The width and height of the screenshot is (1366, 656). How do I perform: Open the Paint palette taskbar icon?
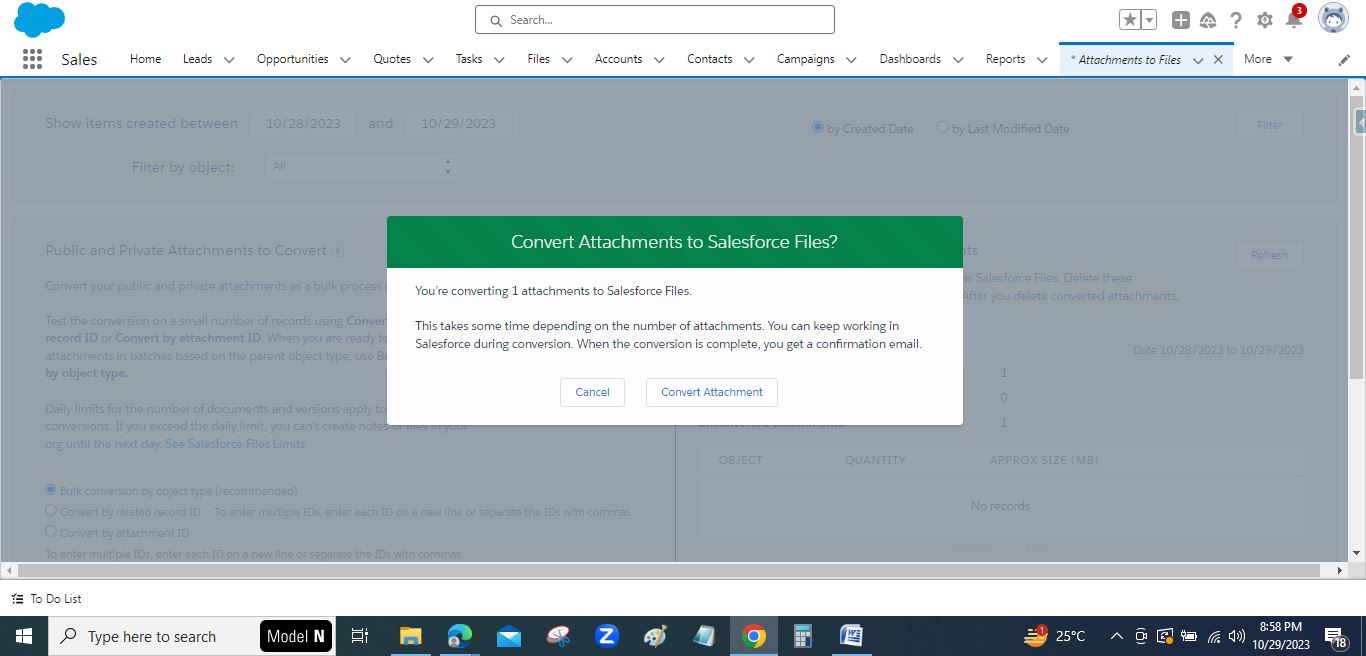click(x=655, y=636)
